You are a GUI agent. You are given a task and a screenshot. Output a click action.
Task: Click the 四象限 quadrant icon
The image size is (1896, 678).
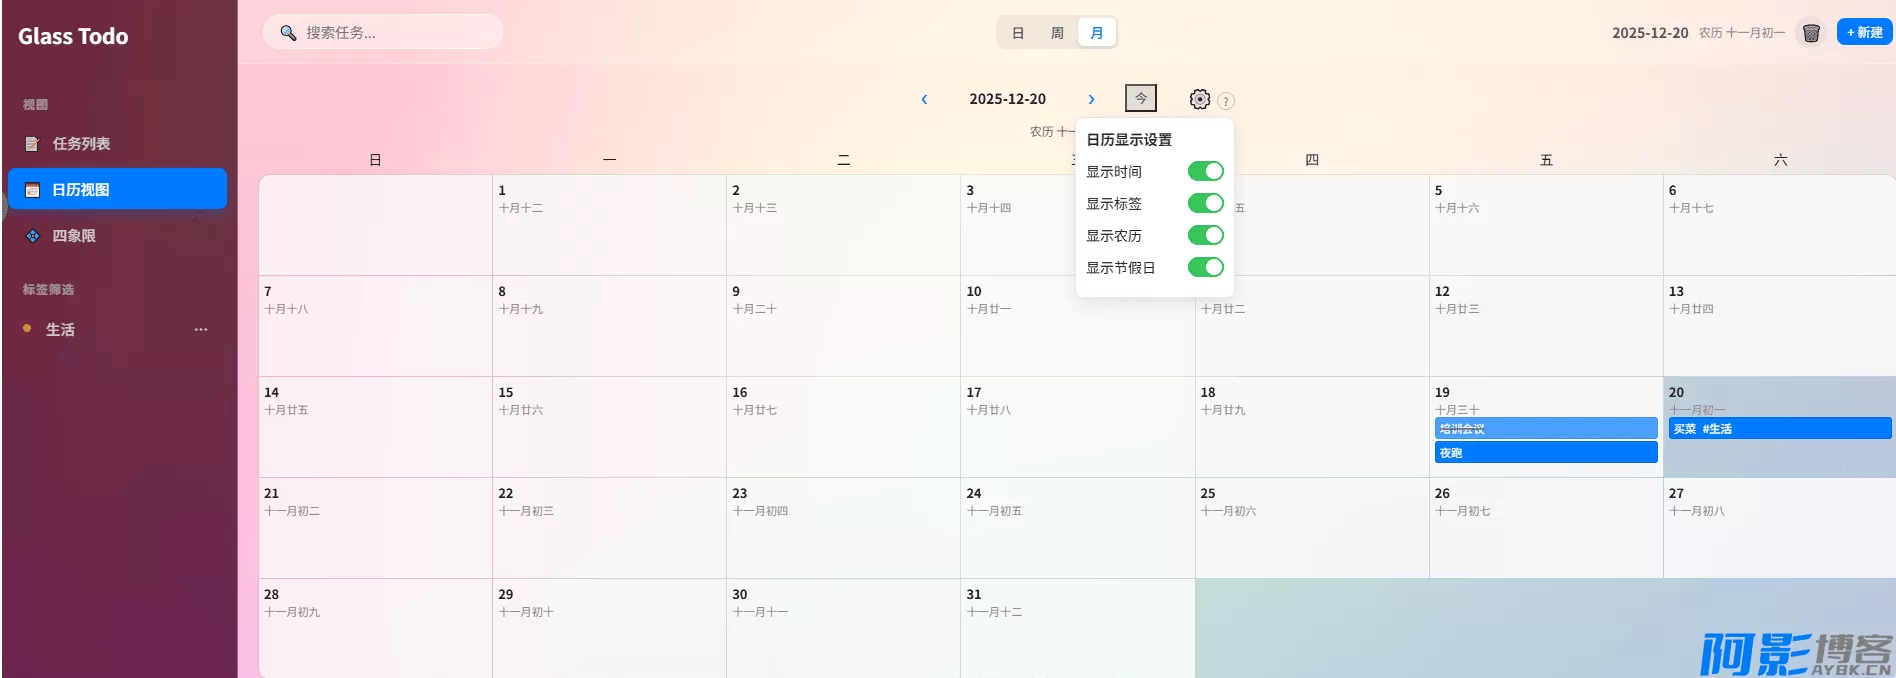[32, 236]
